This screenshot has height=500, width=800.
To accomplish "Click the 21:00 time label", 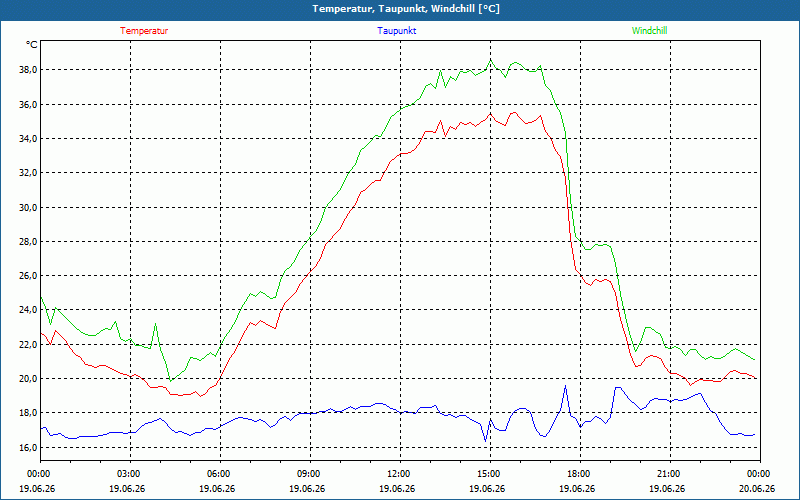I will pos(669,474).
